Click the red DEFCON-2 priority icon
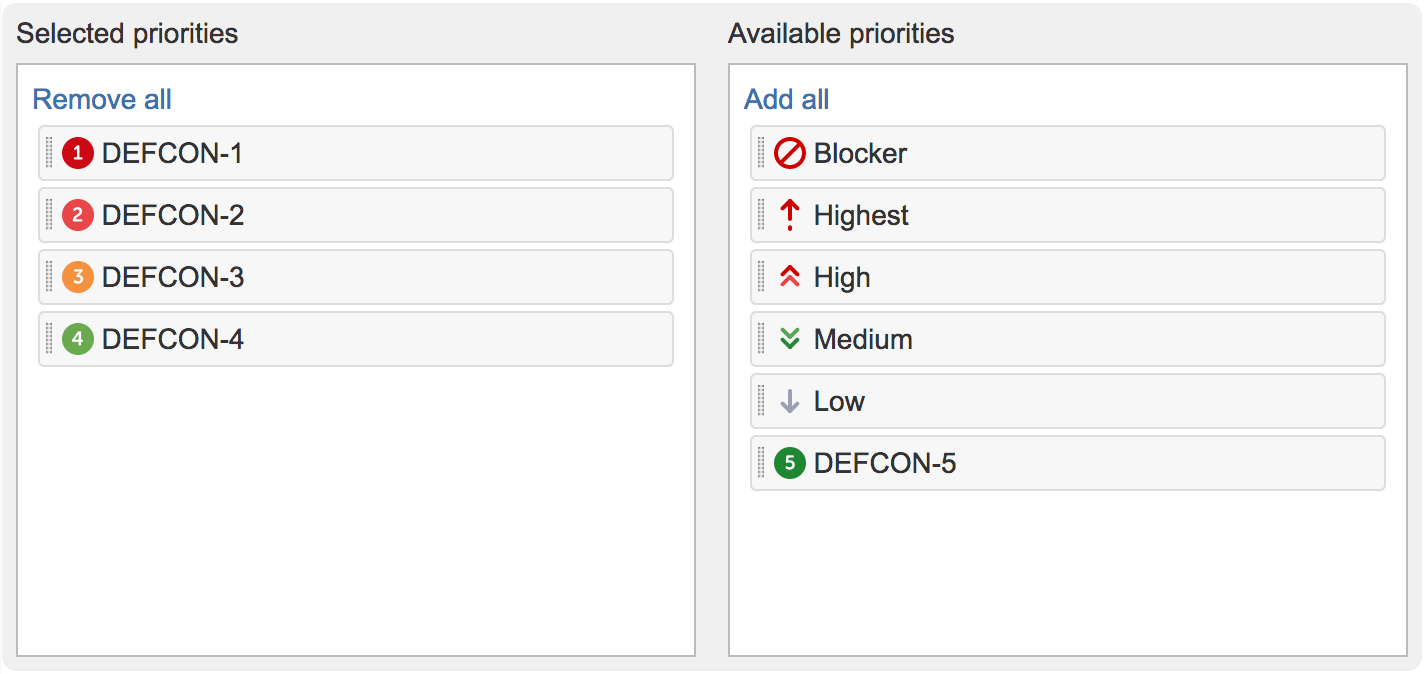 coord(78,215)
